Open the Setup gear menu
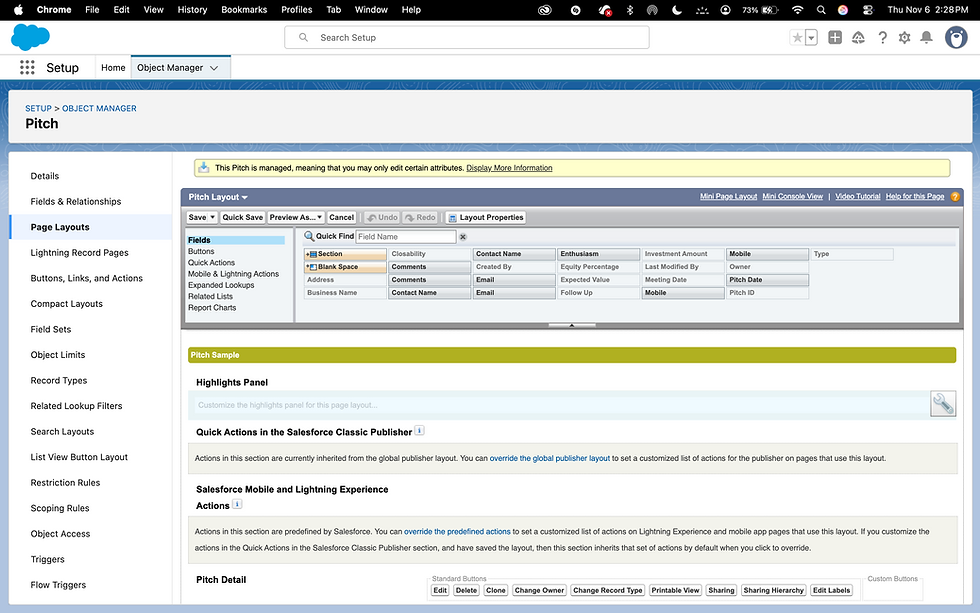The height and width of the screenshot is (613, 980). 904,37
